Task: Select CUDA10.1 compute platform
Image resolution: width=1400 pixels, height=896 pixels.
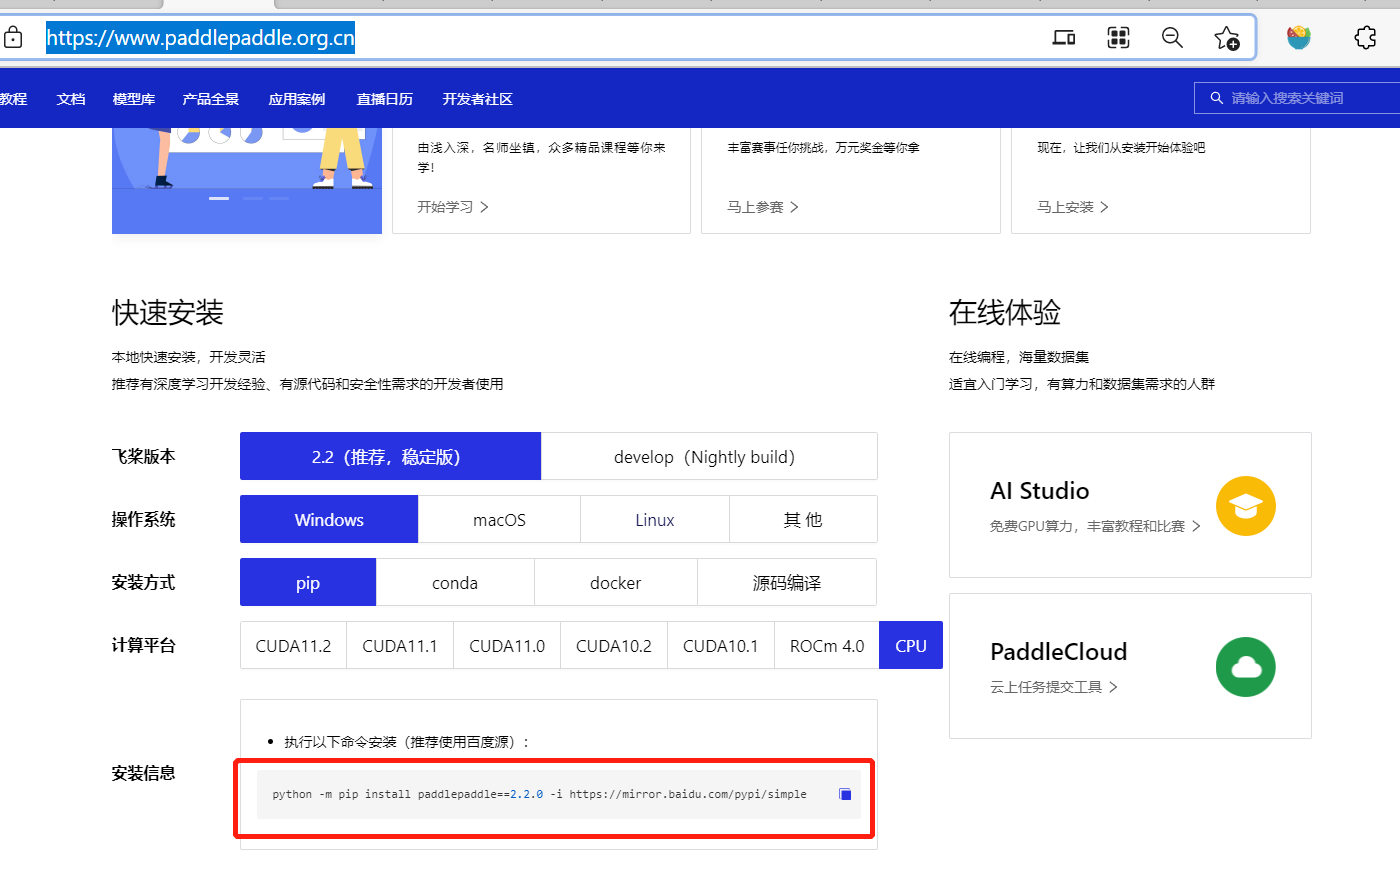Action: (721, 645)
